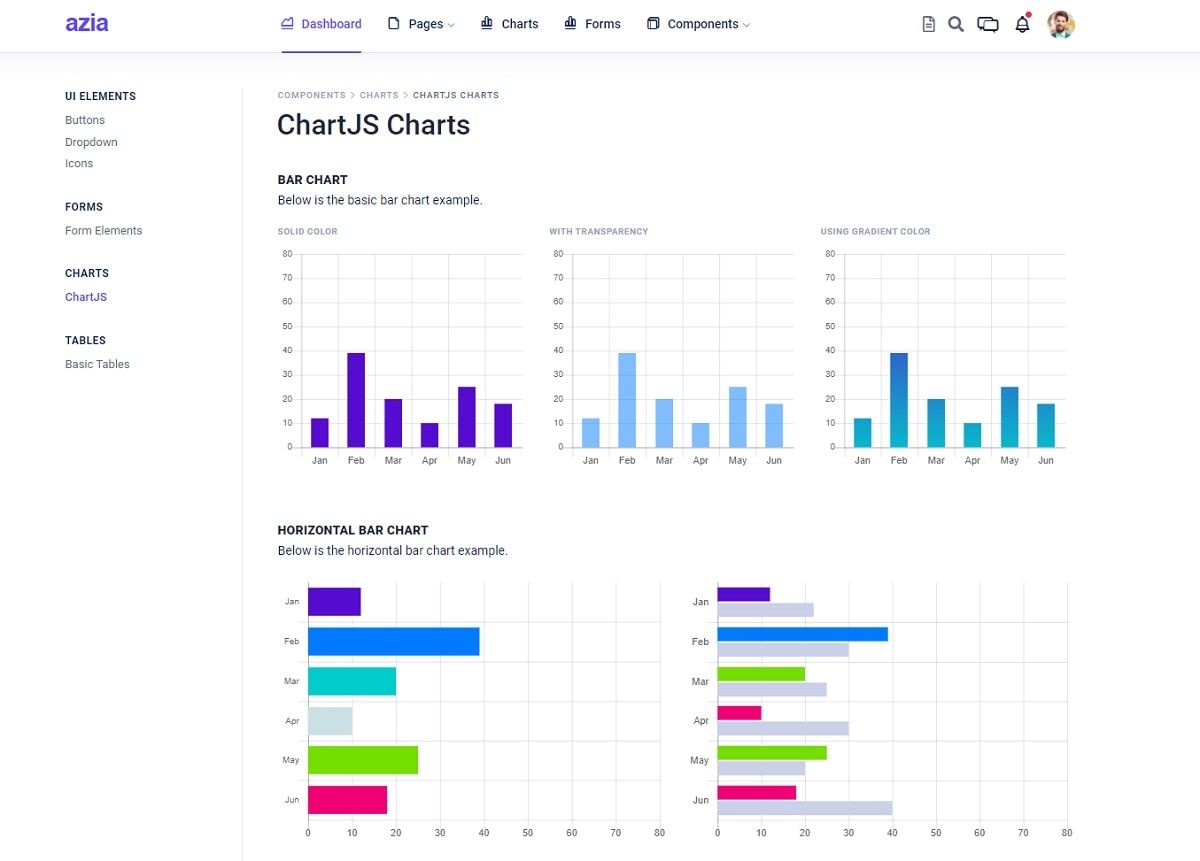Click the Feb bar in solid color chart

356,400
